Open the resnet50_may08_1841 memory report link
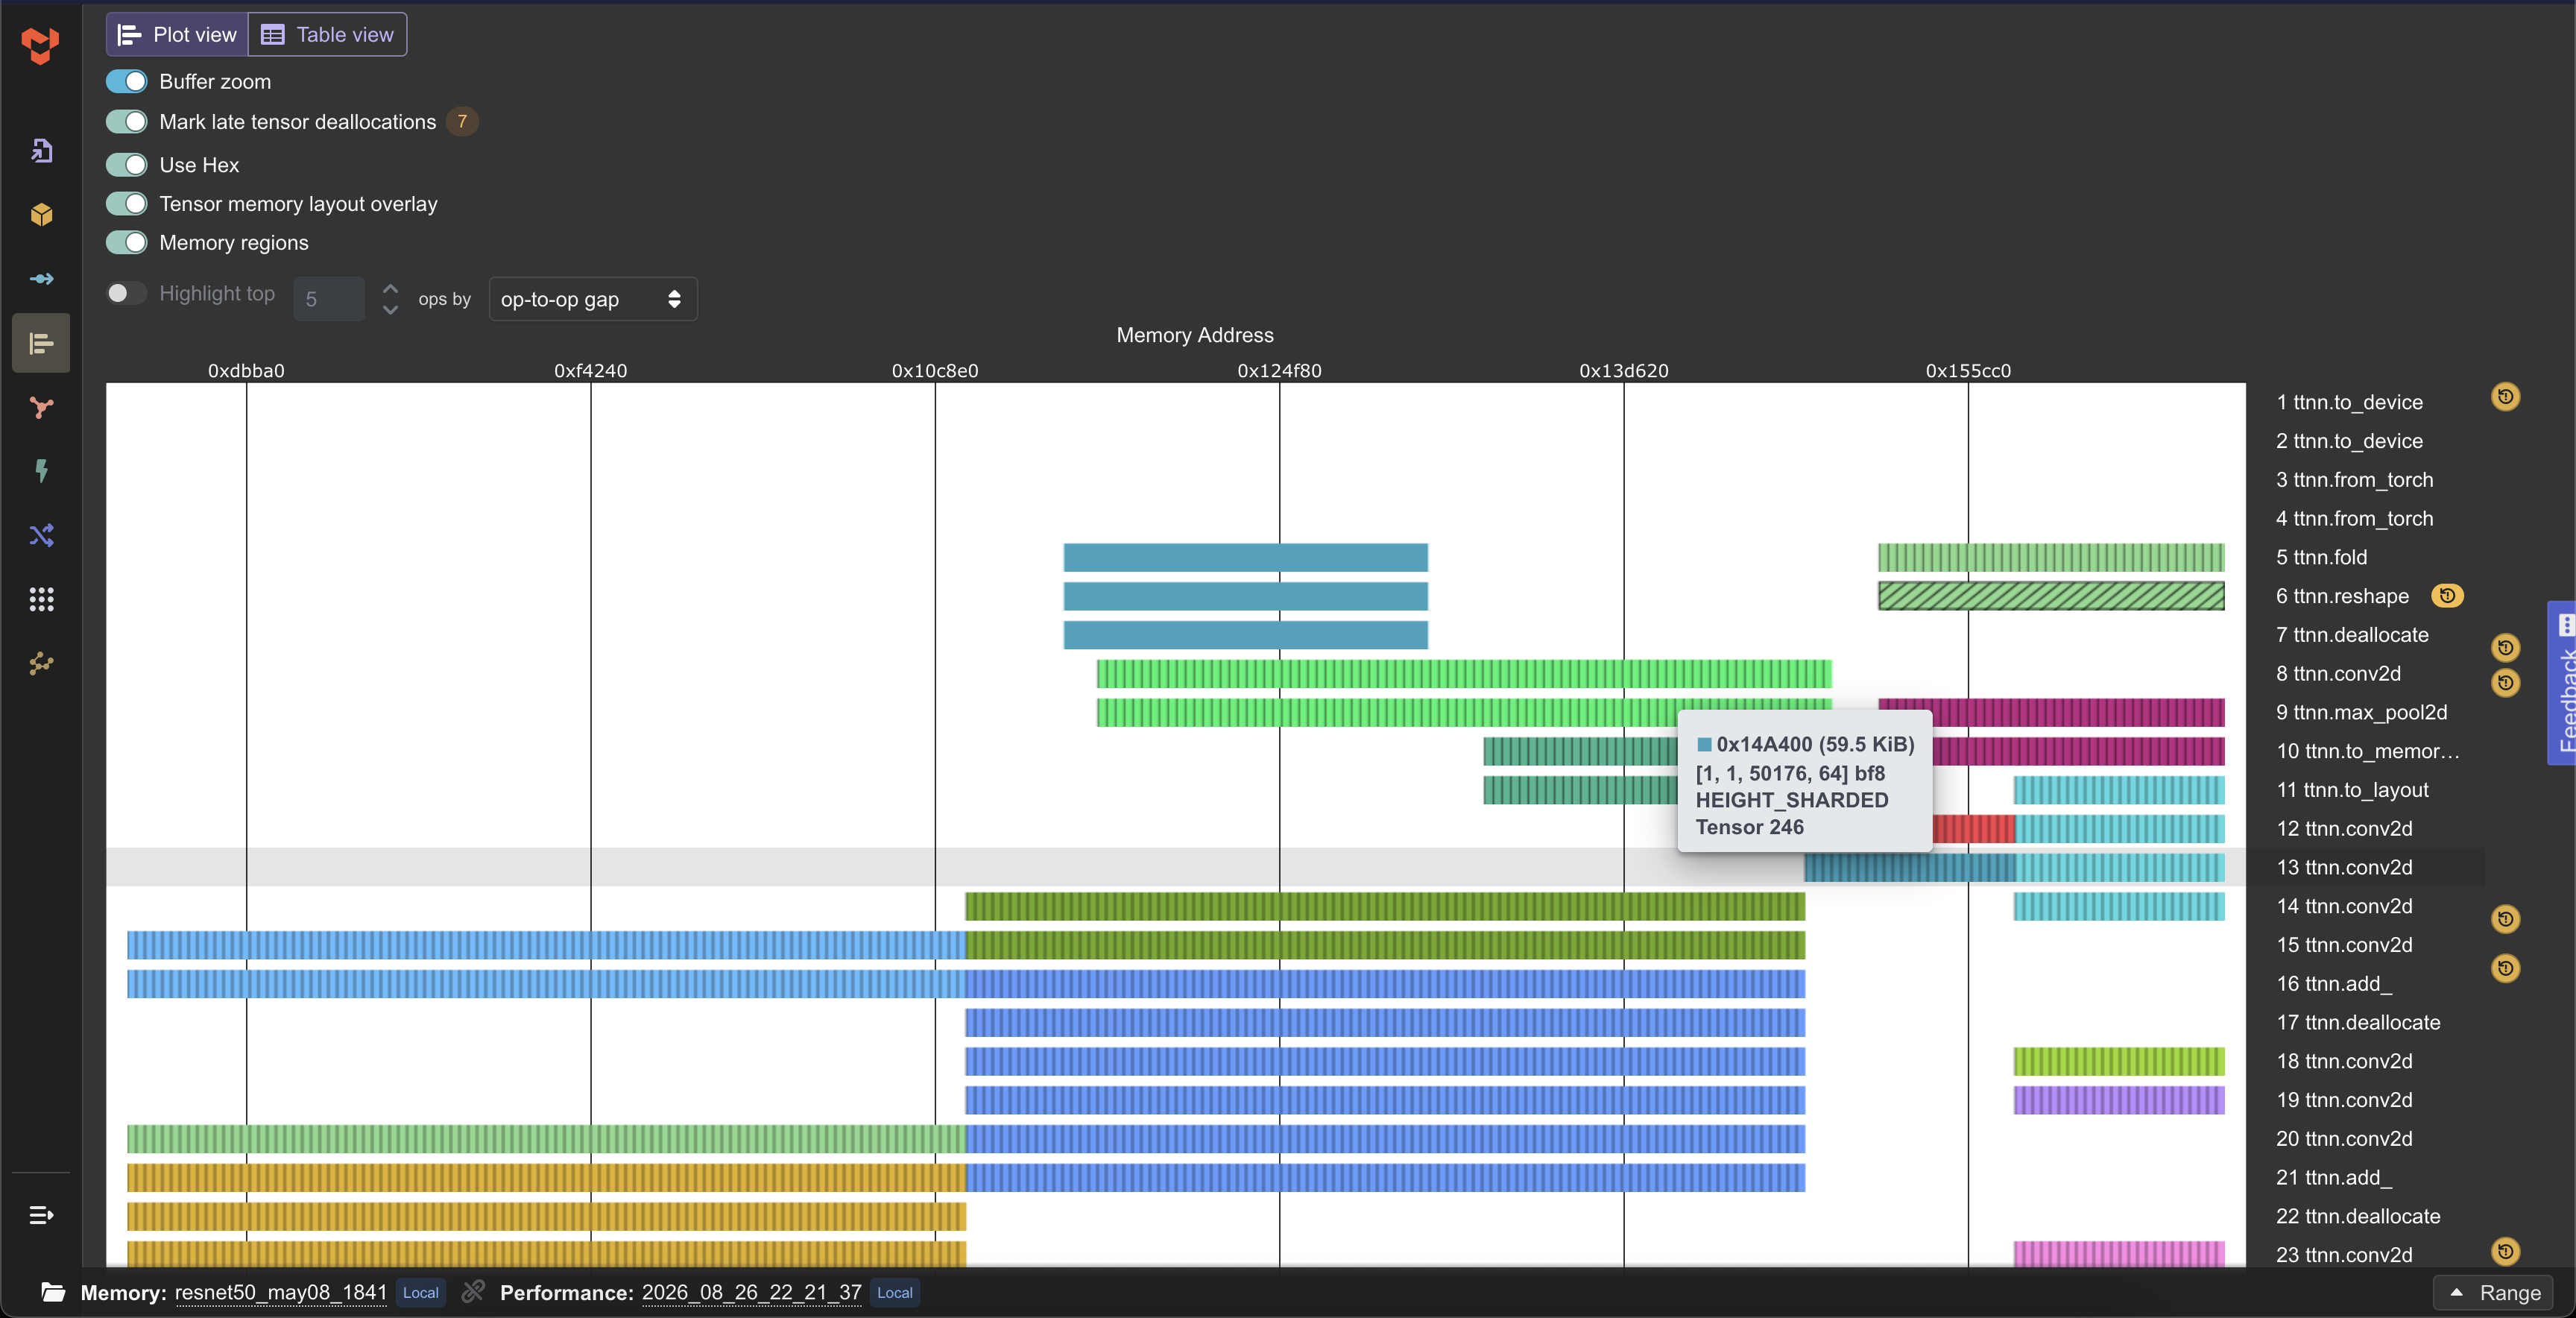This screenshot has width=2576, height=1318. point(281,1292)
